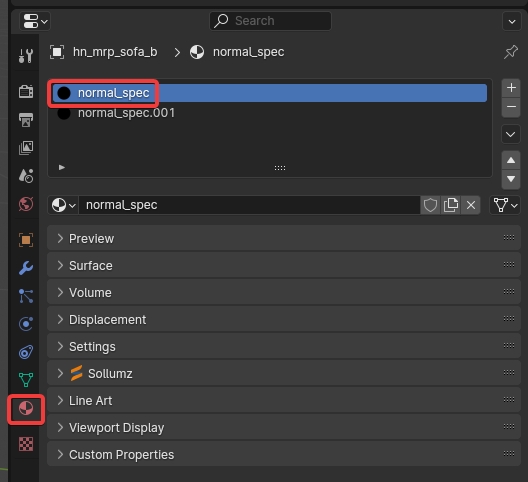Viewport: 528px width, 482px height.
Task: Open the Output properties tab
Action: coord(26,120)
